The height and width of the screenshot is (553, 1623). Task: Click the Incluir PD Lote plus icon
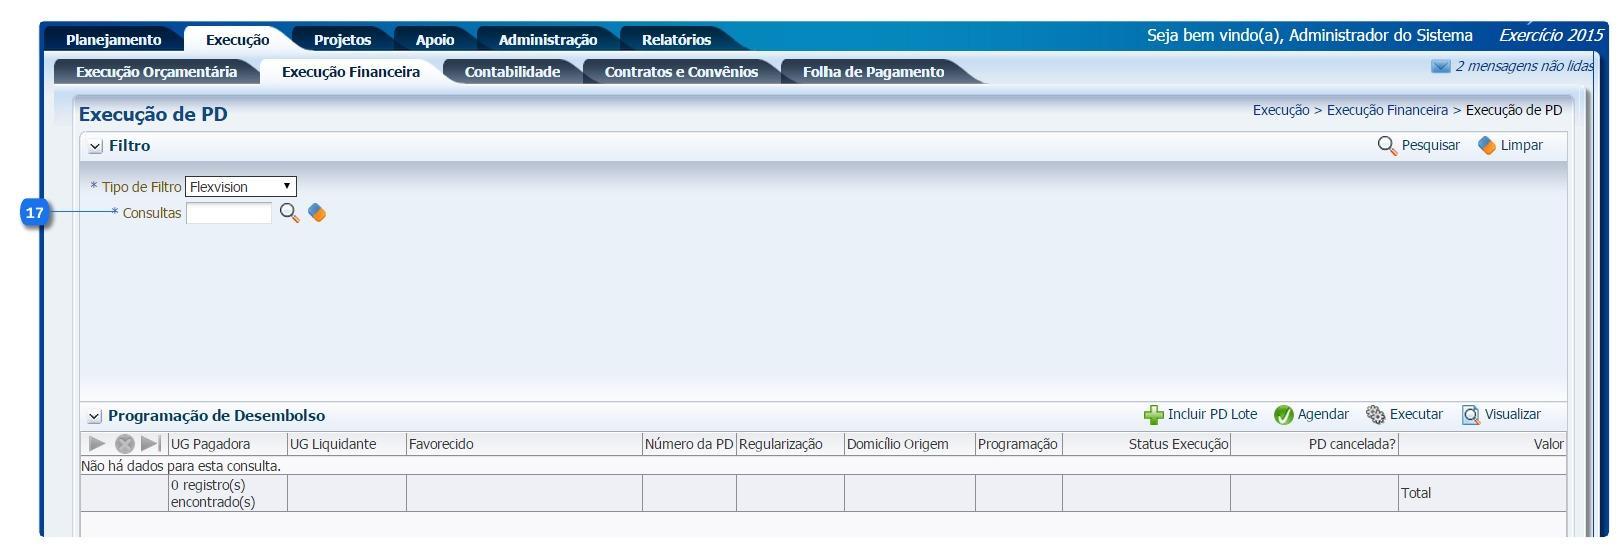[x=1153, y=415]
